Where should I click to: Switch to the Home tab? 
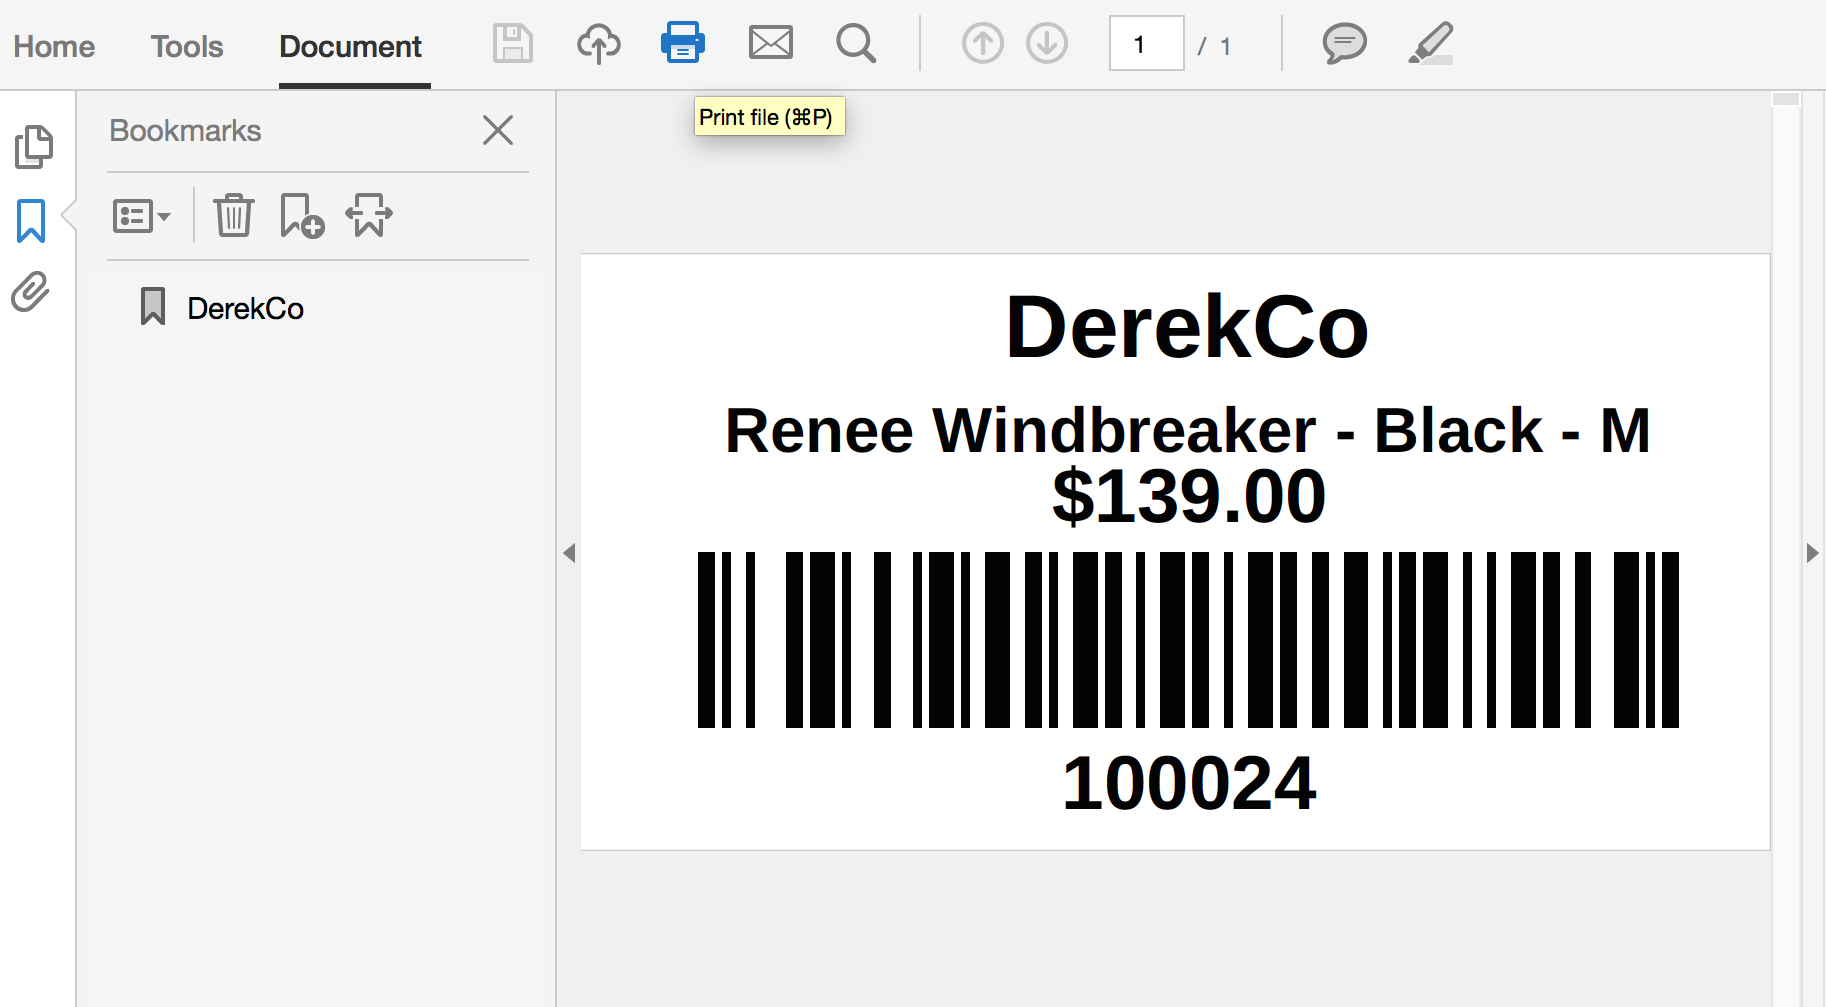(x=54, y=45)
